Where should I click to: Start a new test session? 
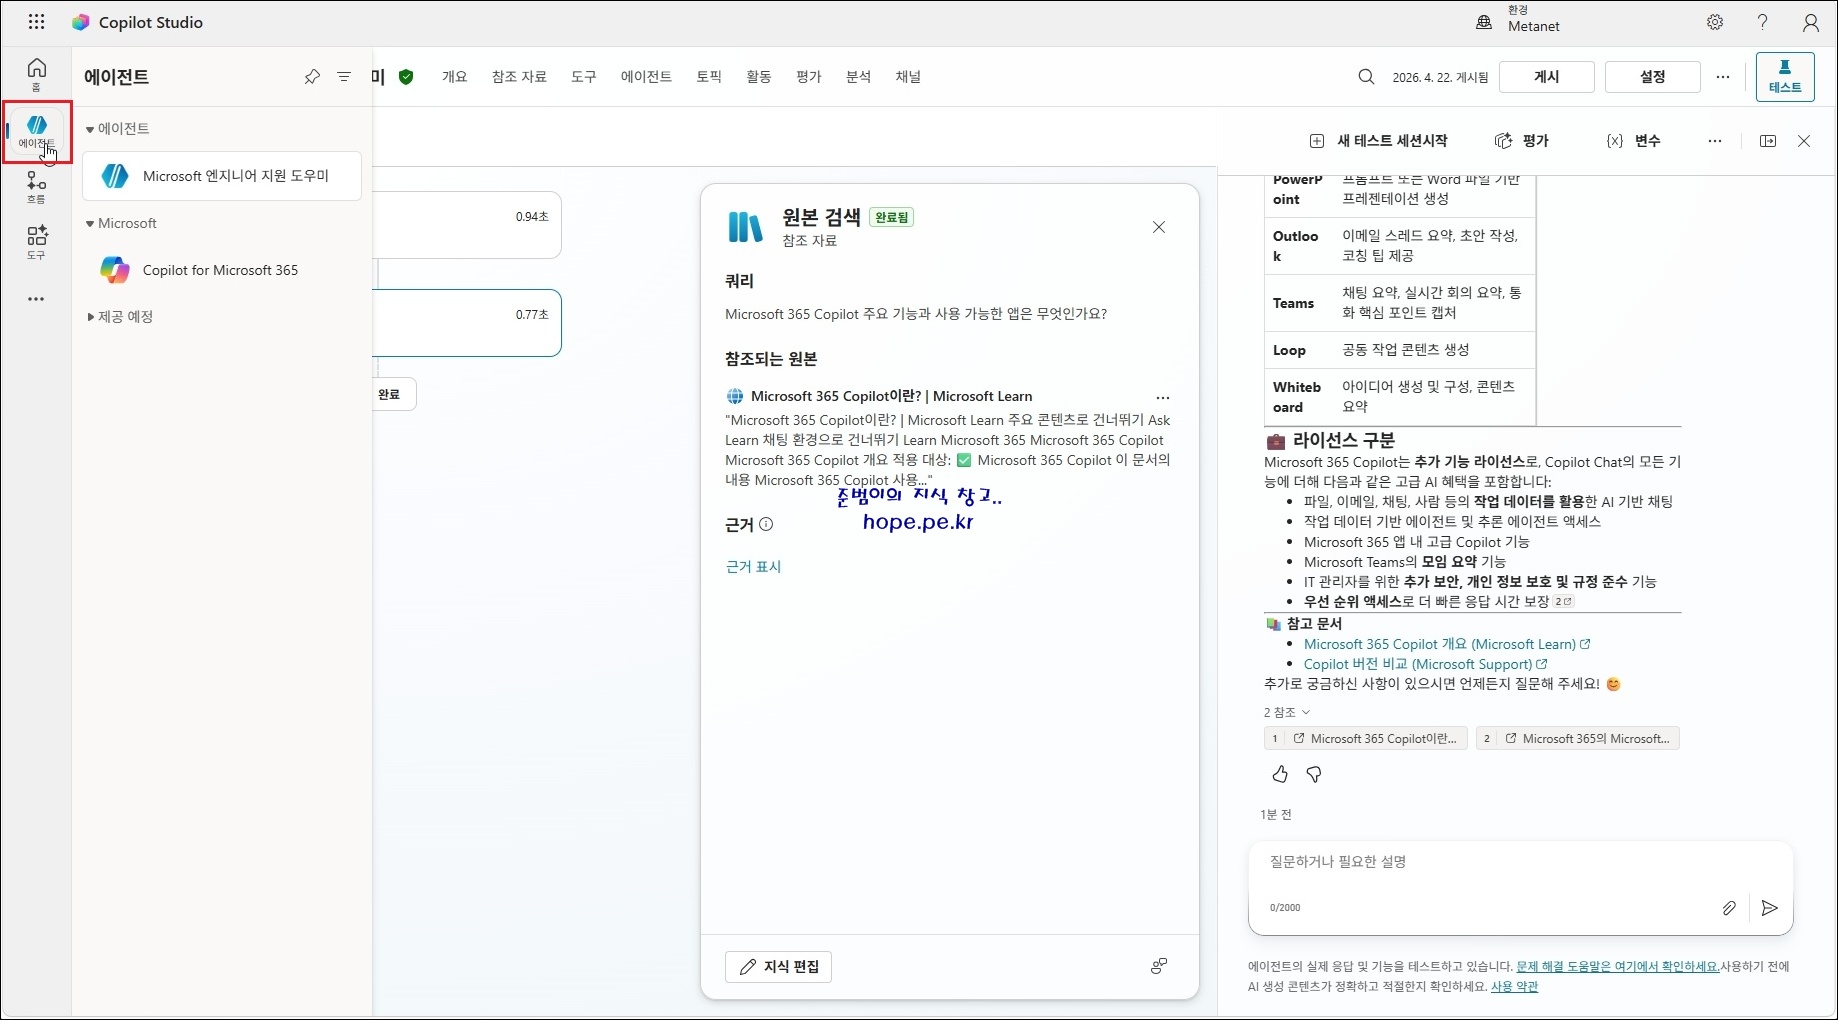[x=1379, y=141]
